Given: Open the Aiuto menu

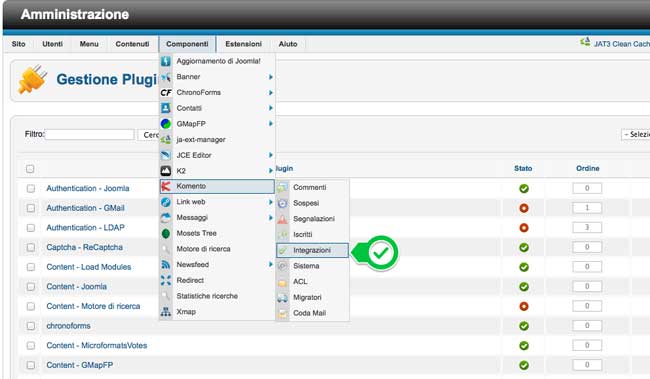Looking at the screenshot, I should pos(288,44).
